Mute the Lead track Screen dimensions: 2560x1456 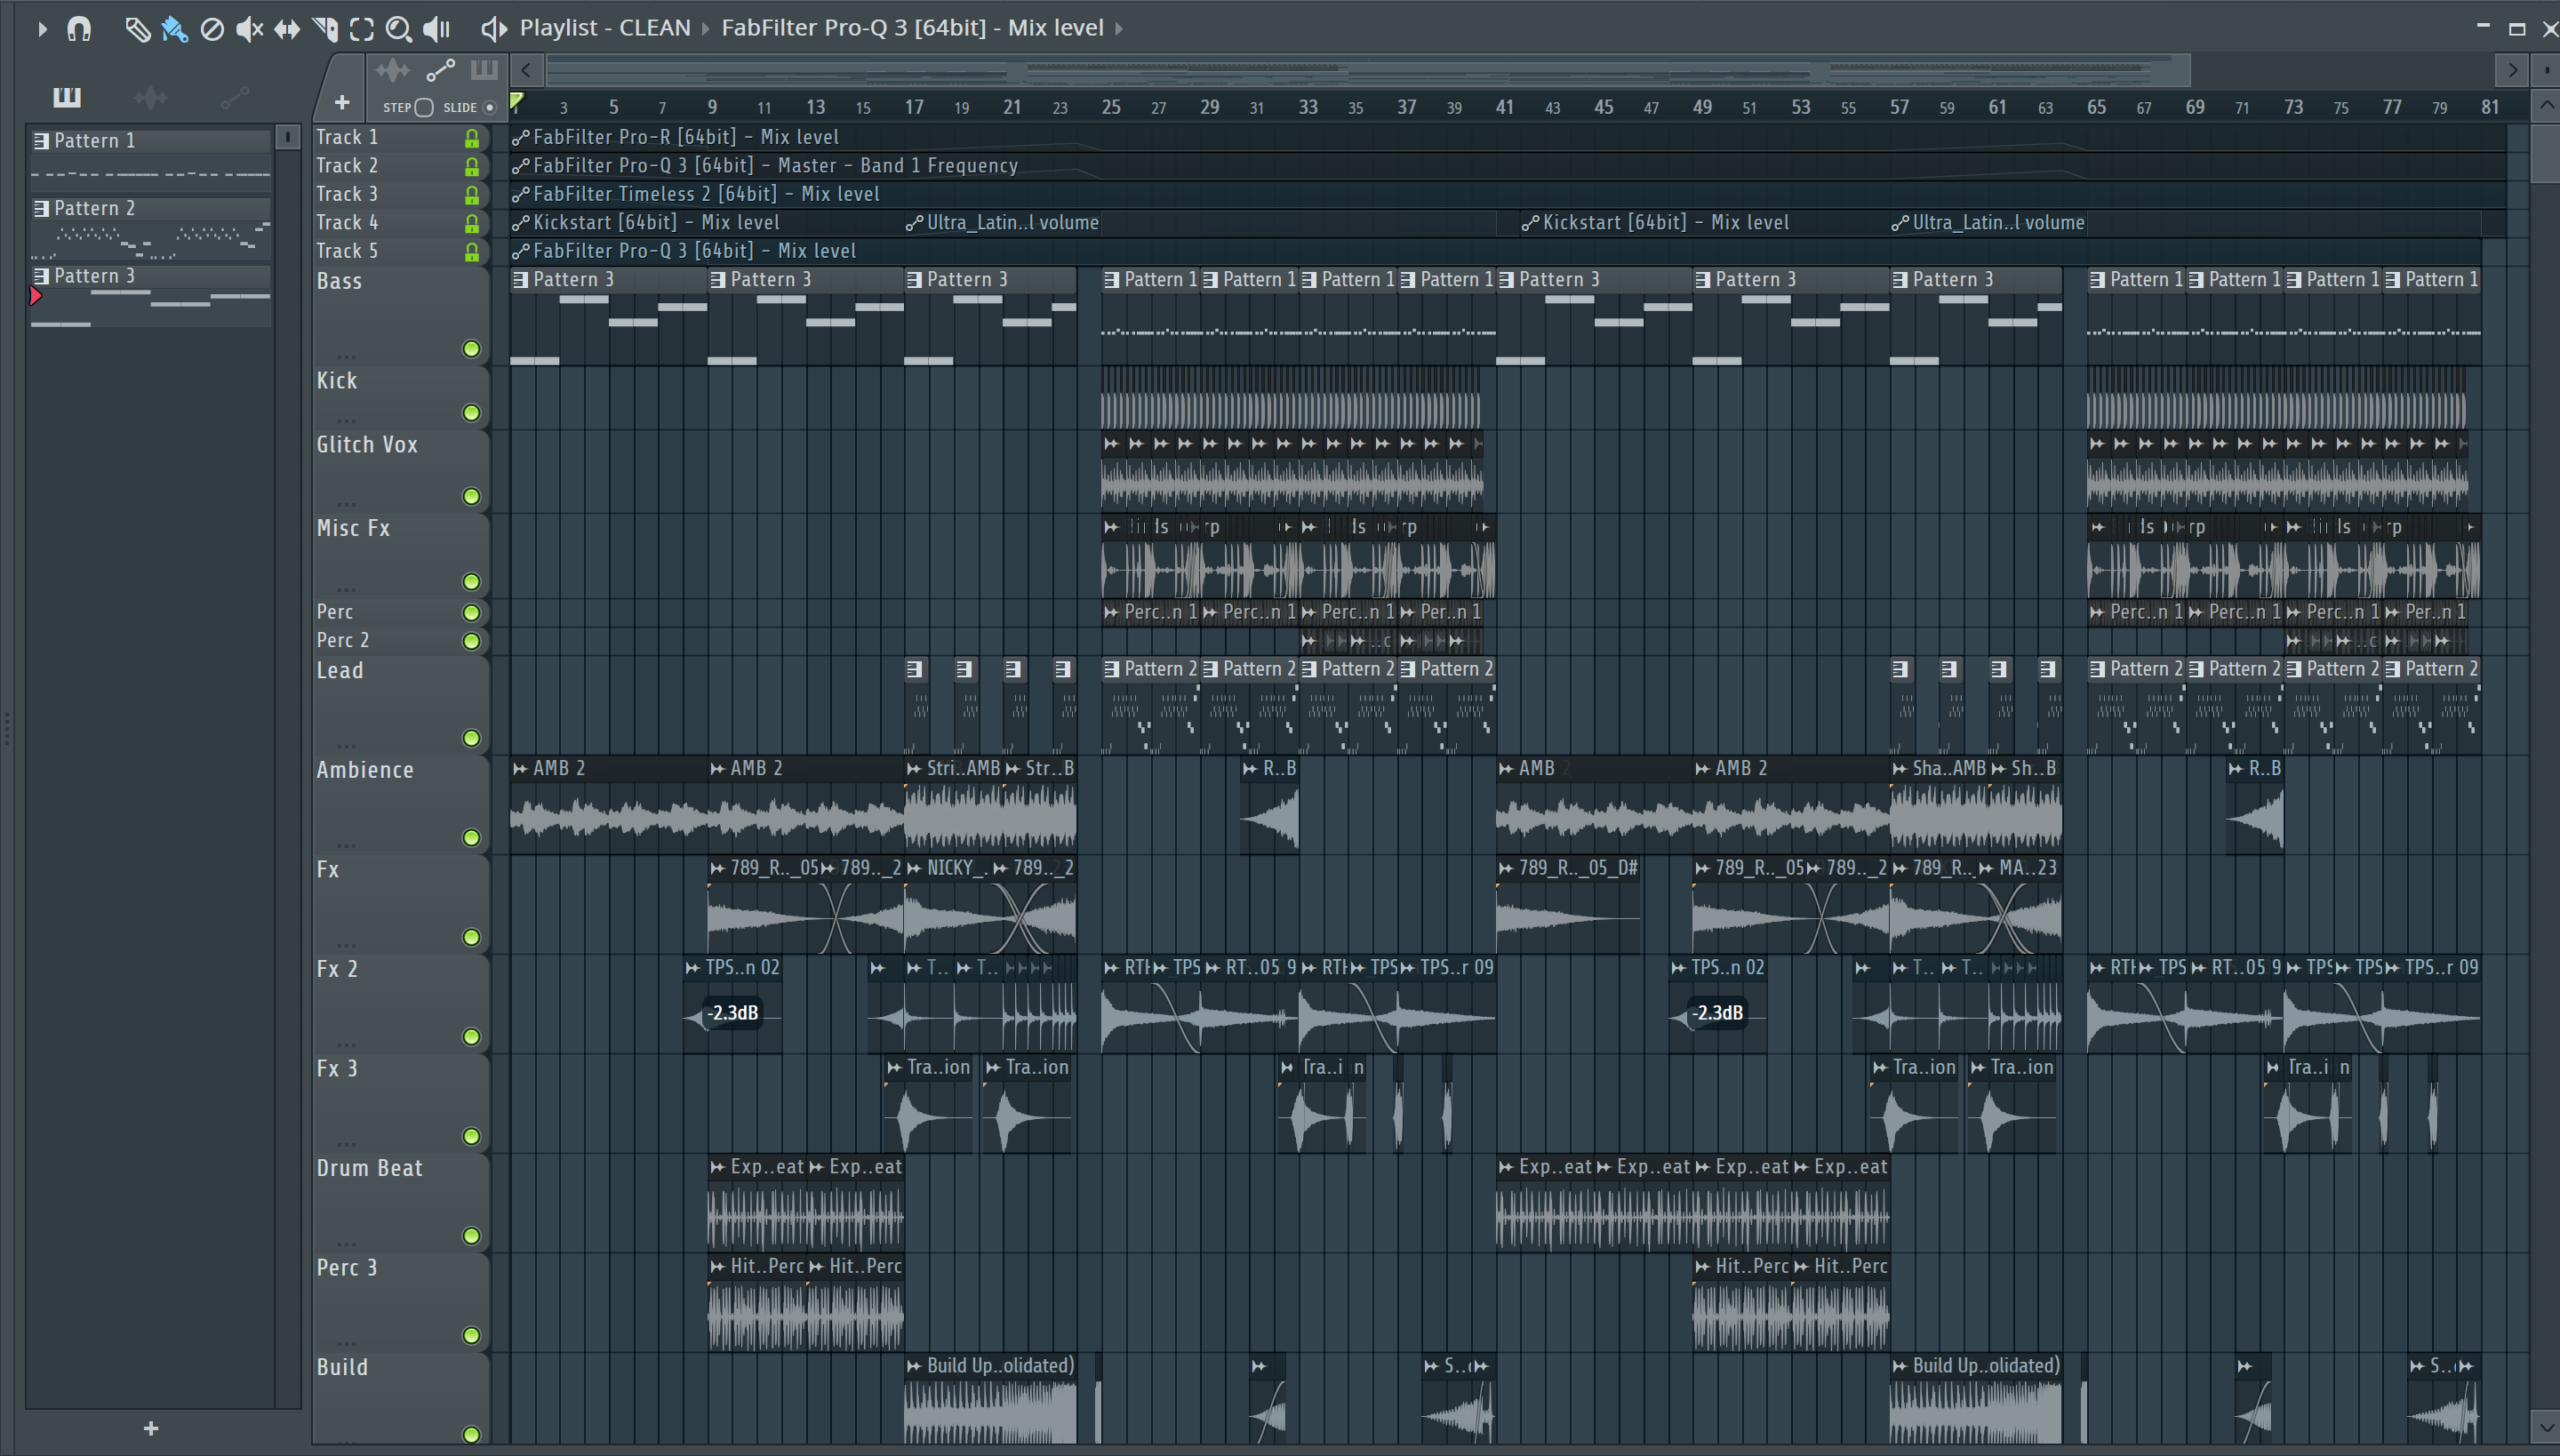click(471, 738)
